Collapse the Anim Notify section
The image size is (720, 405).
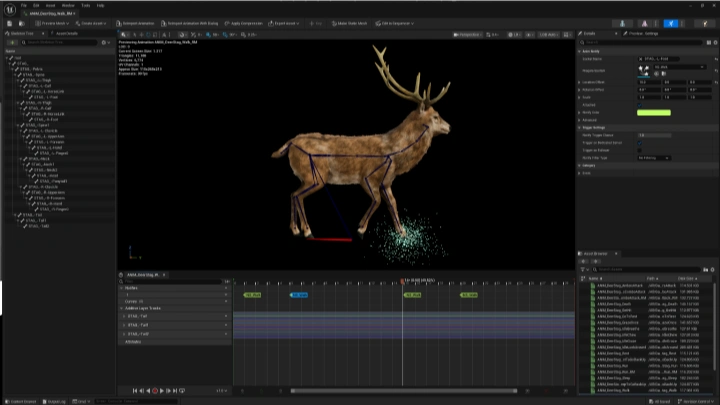point(579,51)
